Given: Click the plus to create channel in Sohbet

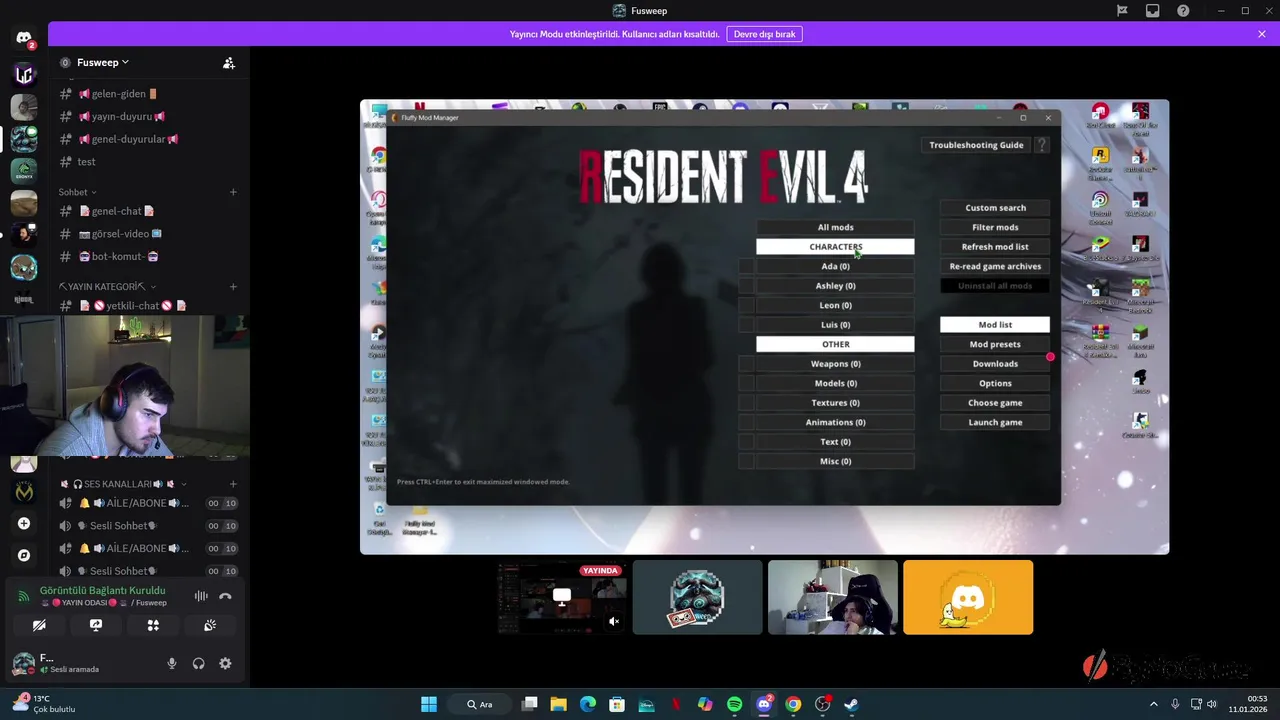Looking at the screenshot, I should [233, 192].
